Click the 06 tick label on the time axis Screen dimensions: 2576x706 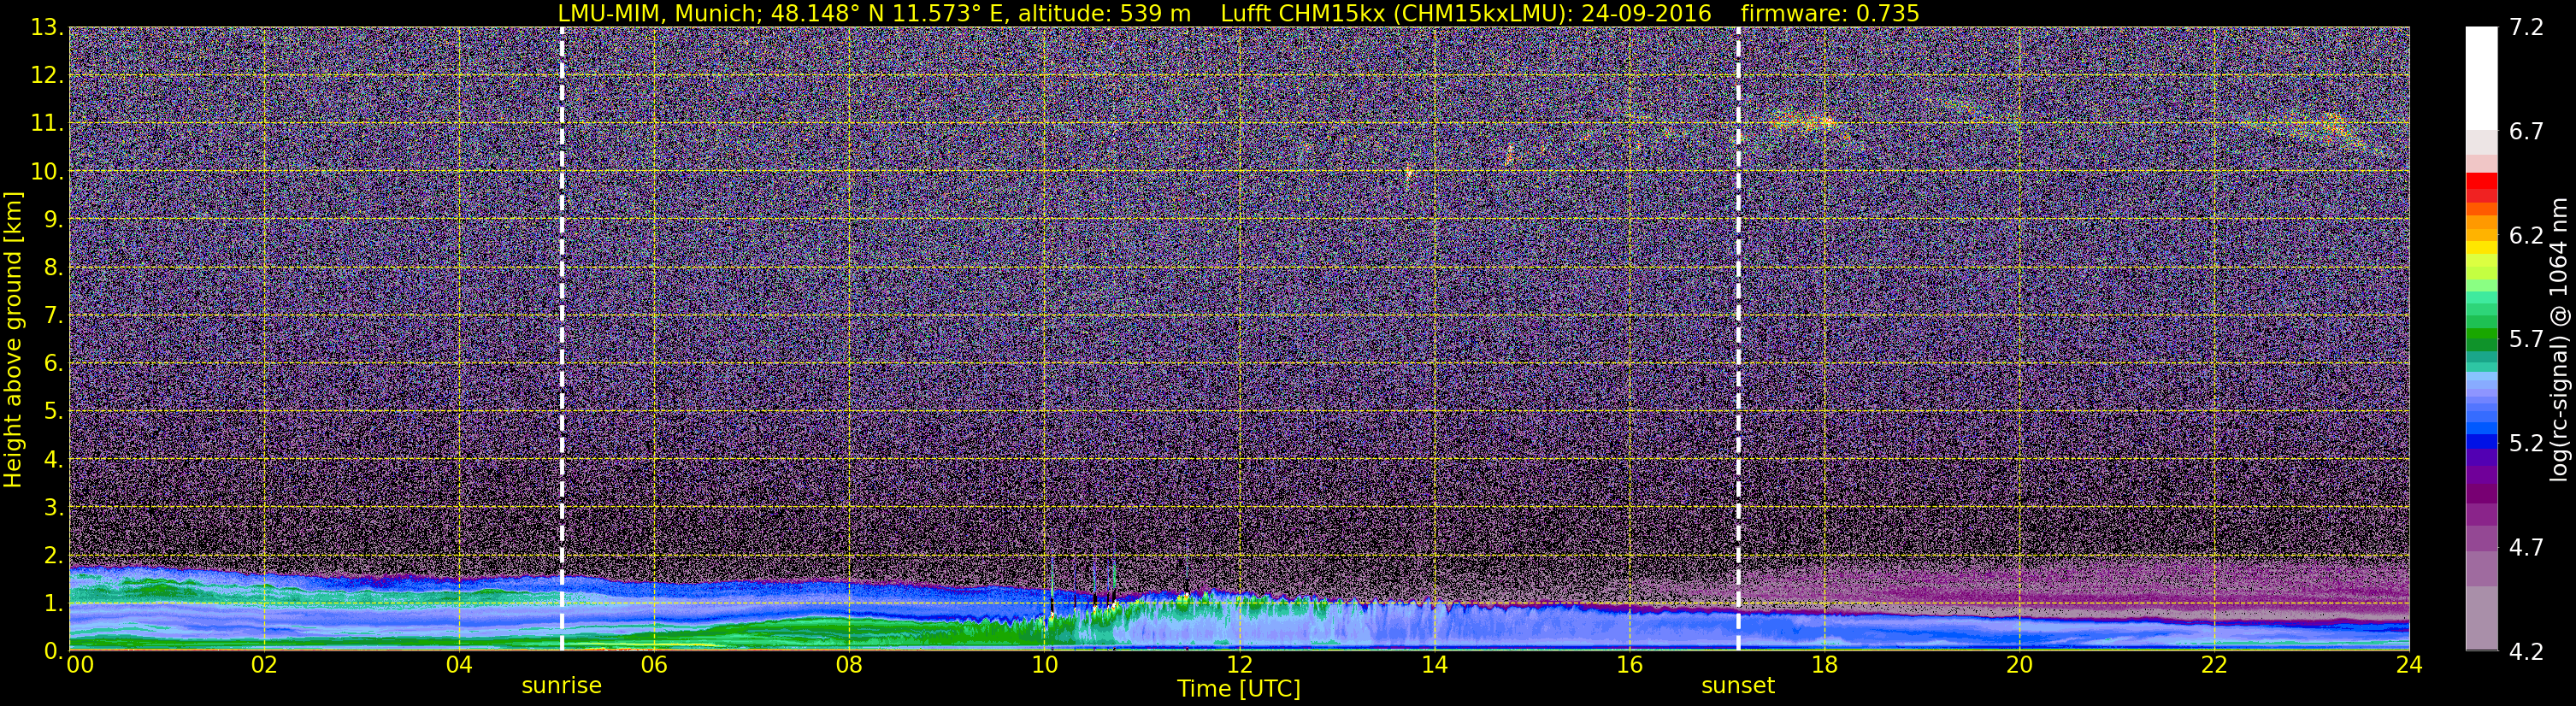tap(654, 665)
